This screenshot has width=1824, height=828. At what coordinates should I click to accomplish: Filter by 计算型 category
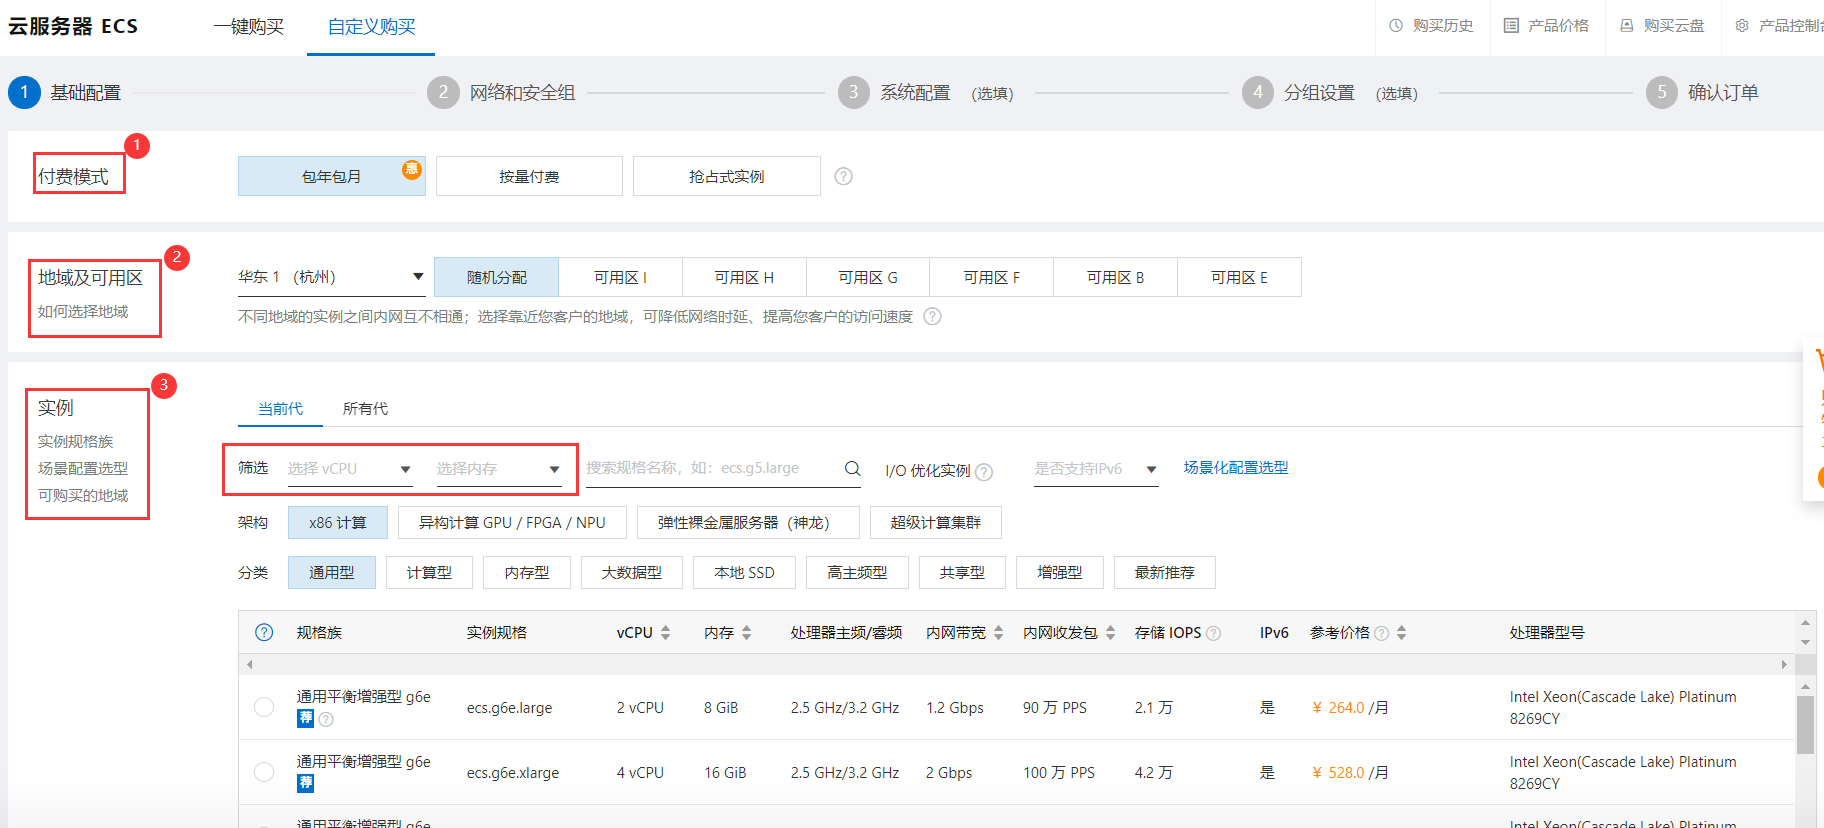[429, 572]
